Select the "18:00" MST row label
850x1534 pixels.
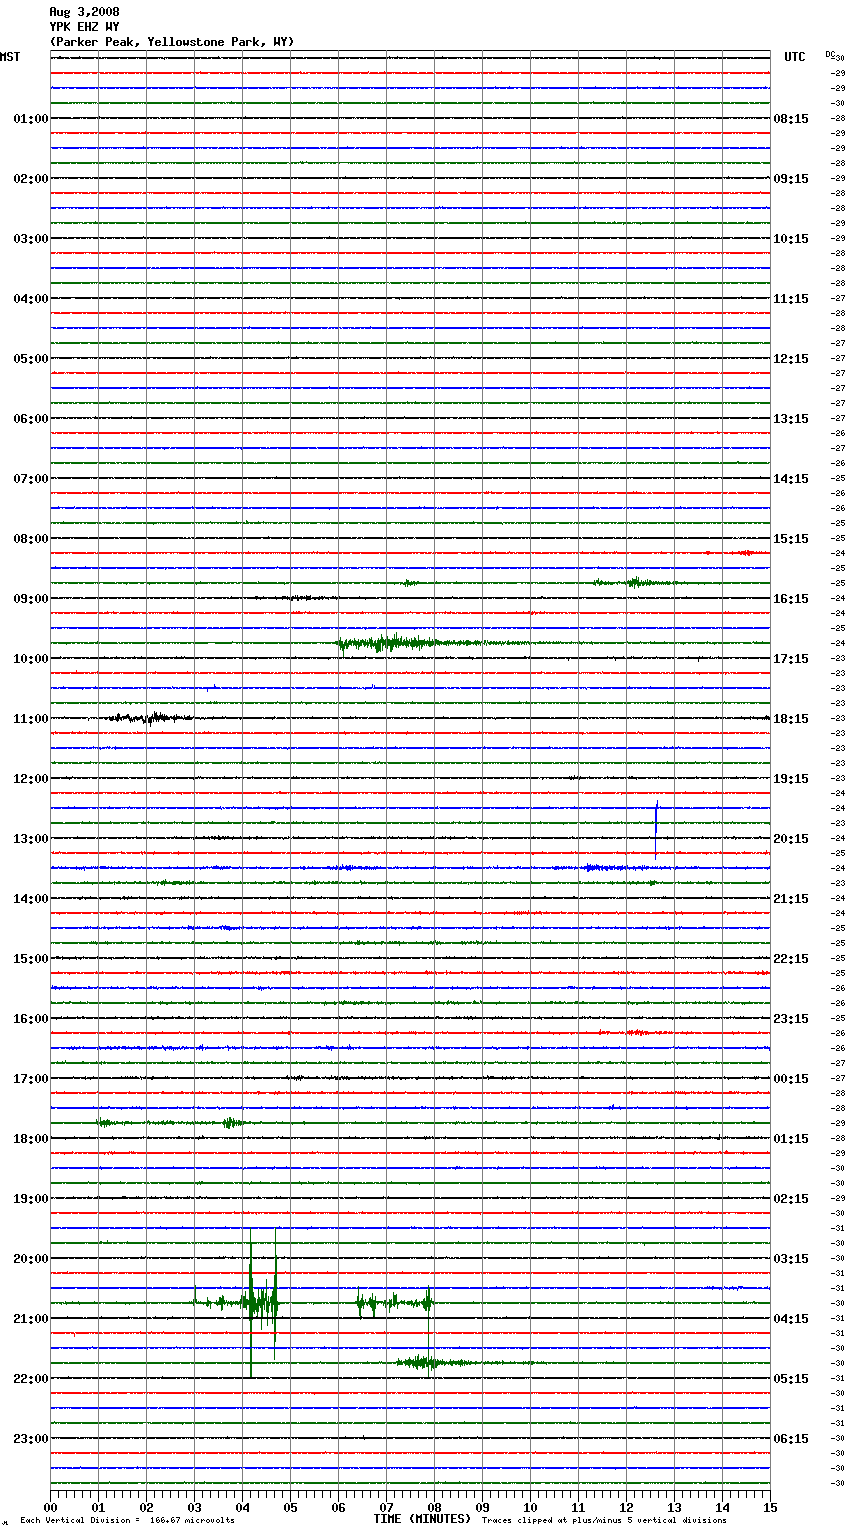tap(31, 1139)
